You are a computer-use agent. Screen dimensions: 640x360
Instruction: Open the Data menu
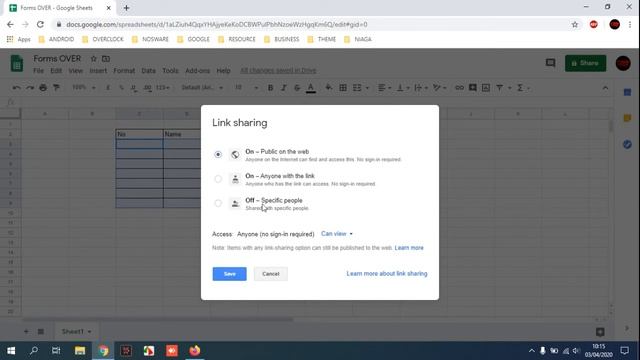point(149,71)
